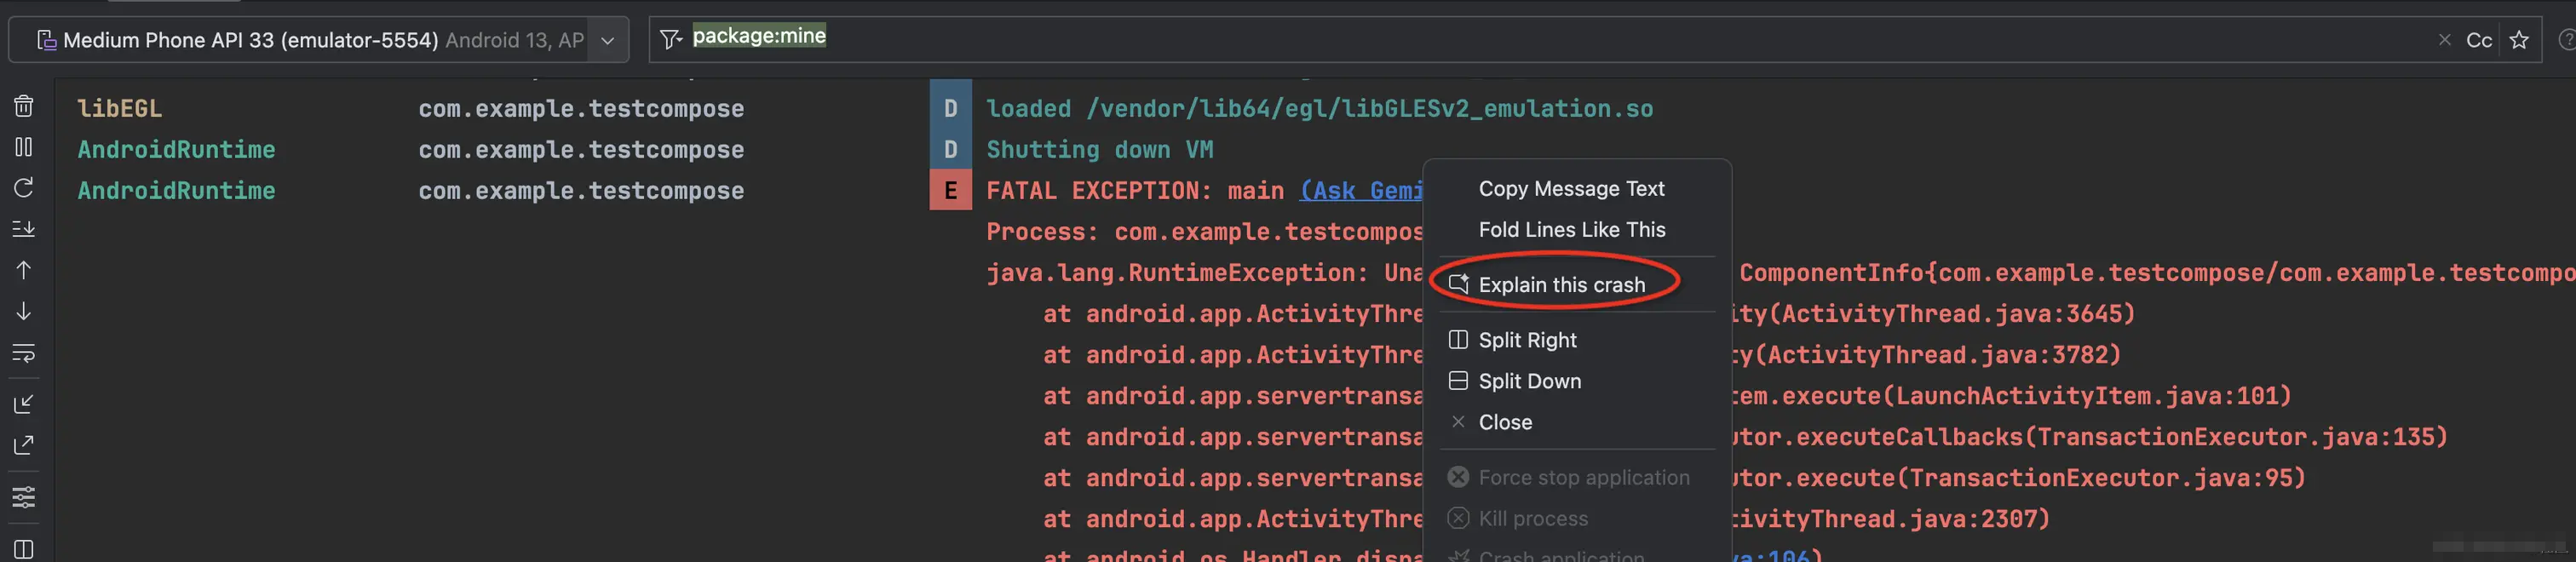This screenshot has width=2576, height=562.
Task: Click the Shutting down VM message
Action: tap(1099, 150)
